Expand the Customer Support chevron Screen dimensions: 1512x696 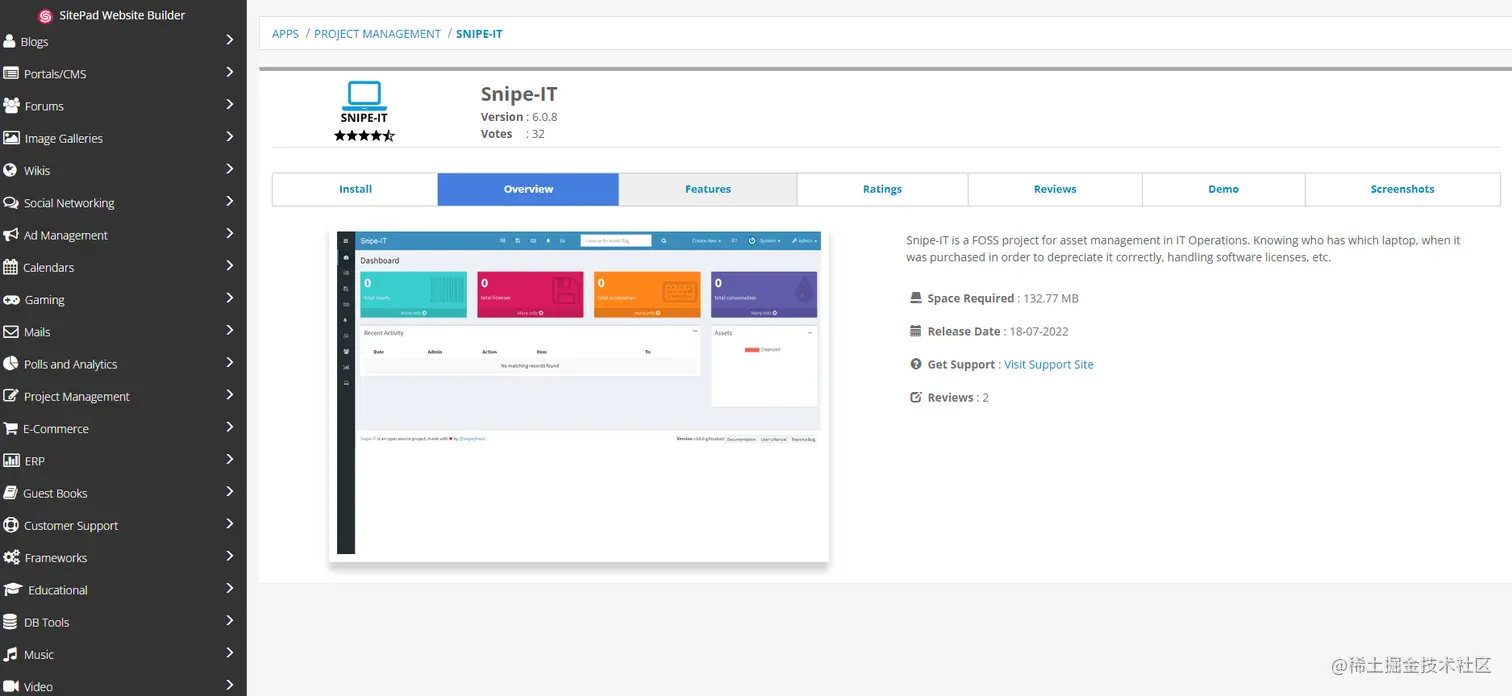tap(229, 524)
